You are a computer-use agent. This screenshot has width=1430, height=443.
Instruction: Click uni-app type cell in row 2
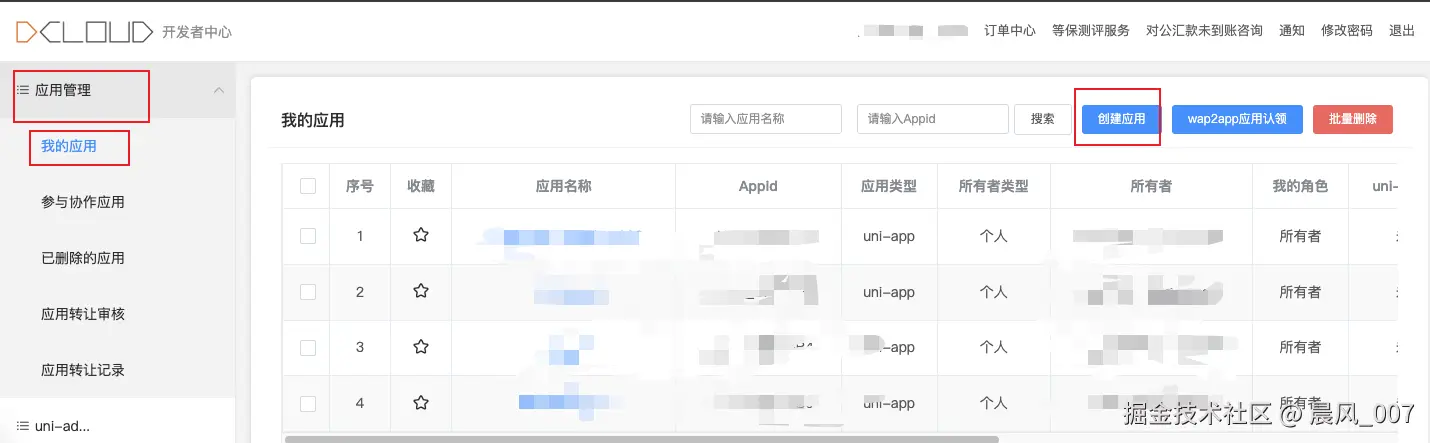tap(889, 292)
